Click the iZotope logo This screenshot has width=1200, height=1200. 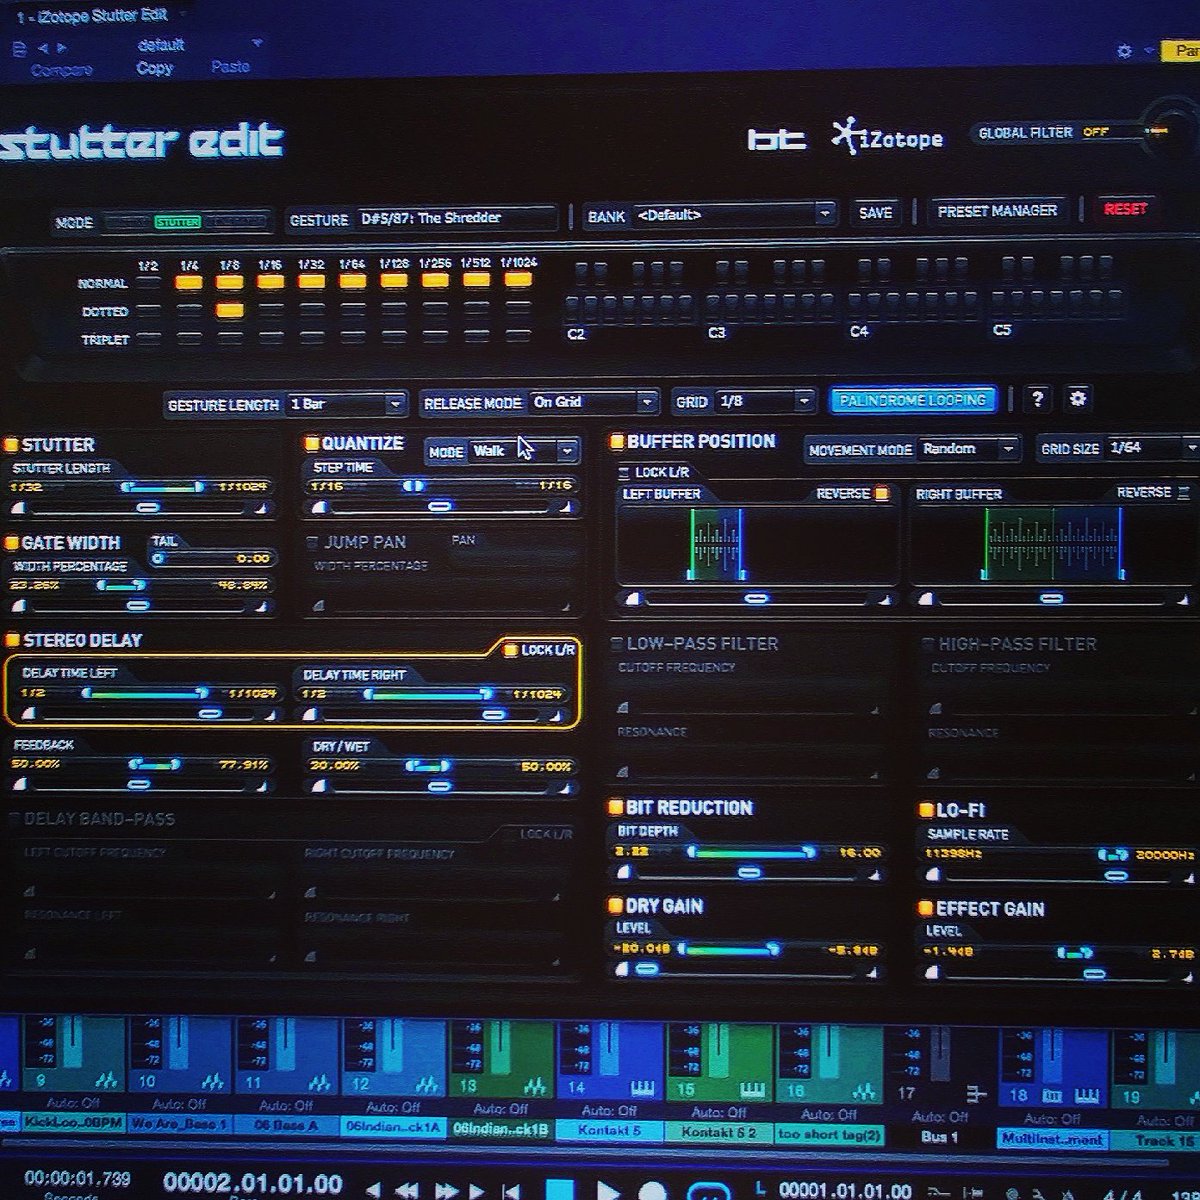pyautogui.click(x=887, y=137)
